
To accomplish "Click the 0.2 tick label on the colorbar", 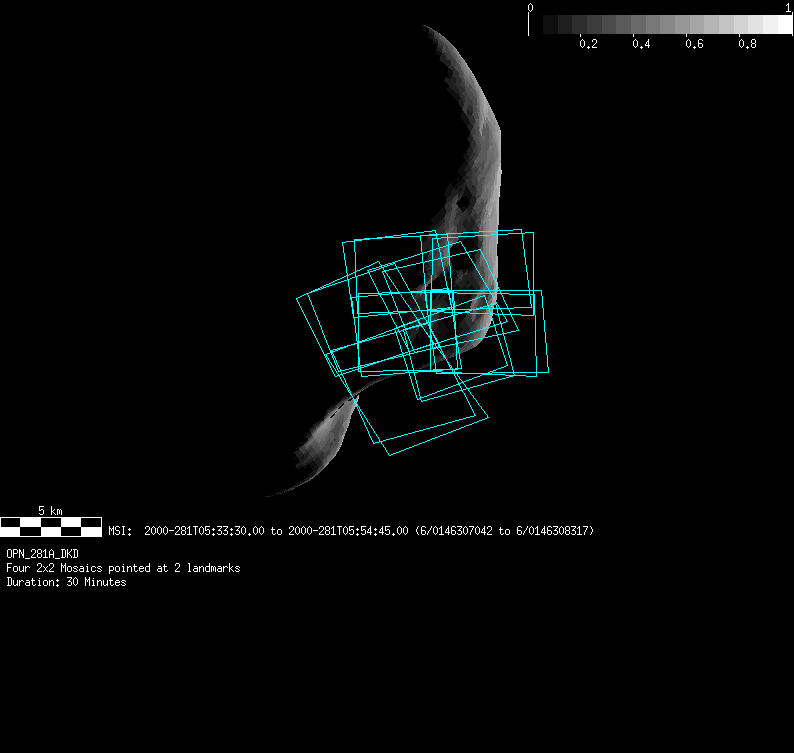I will tap(589, 44).
